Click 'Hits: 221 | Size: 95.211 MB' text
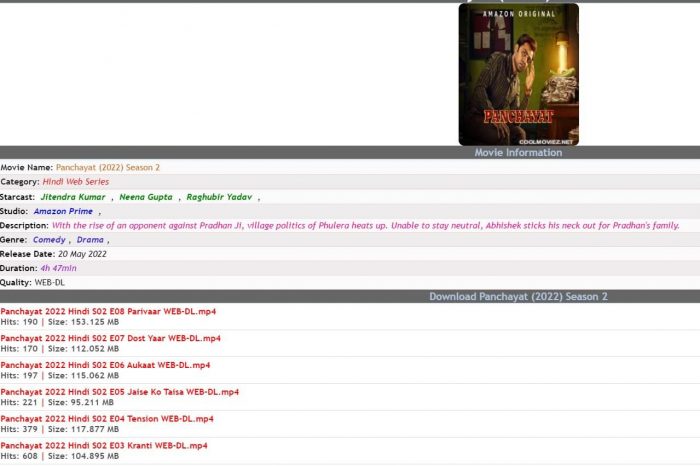 [57, 402]
